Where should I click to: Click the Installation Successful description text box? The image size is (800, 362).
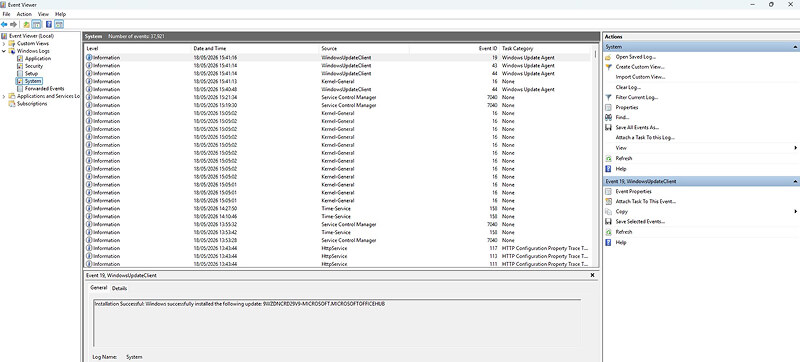[337, 323]
